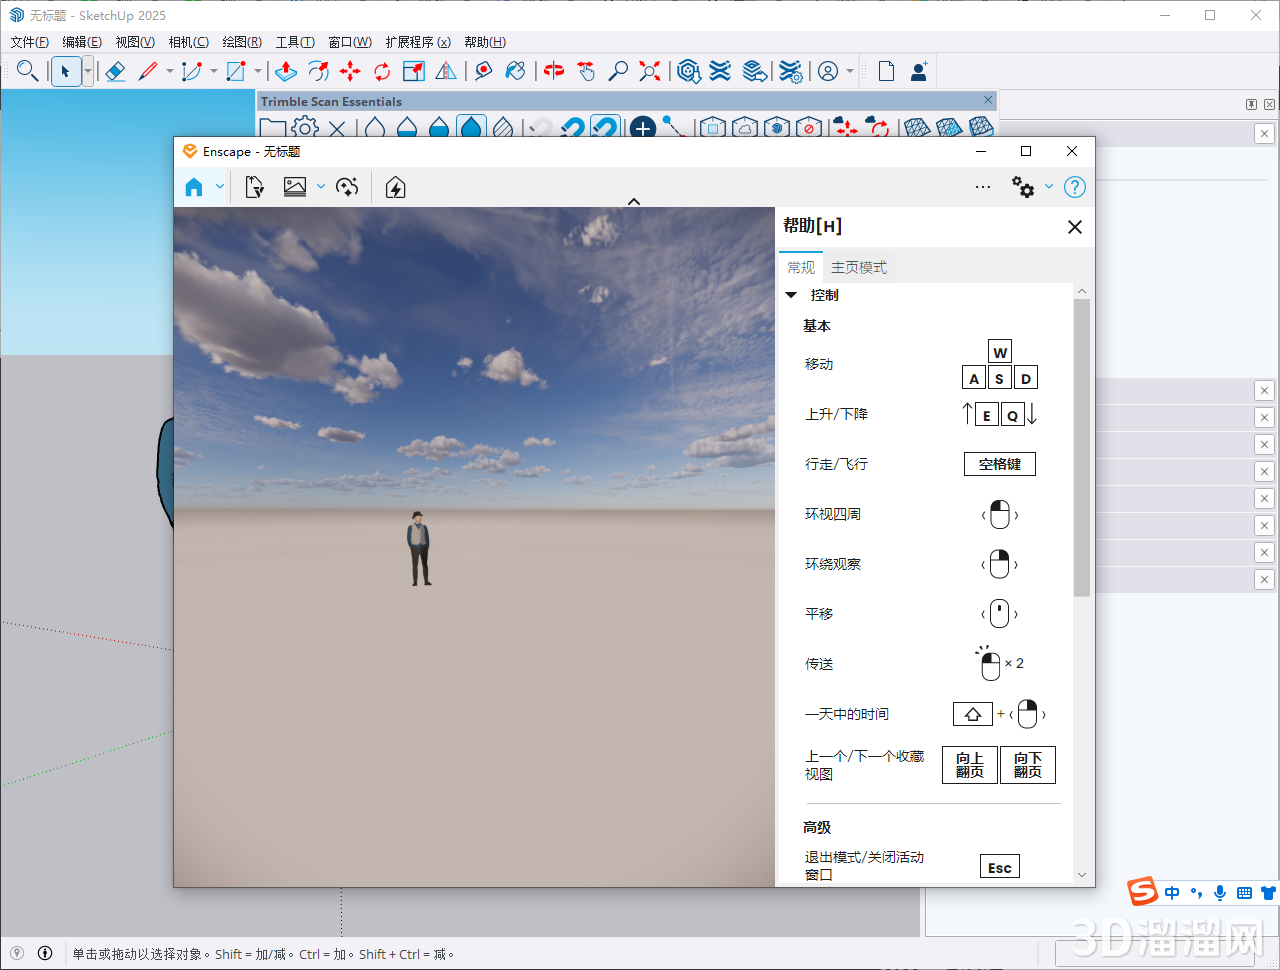Image resolution: width=1280 pixels, height=970 pixels.
Task: Select the SketchUp Select tool arrow
Action: coord(63,71)
